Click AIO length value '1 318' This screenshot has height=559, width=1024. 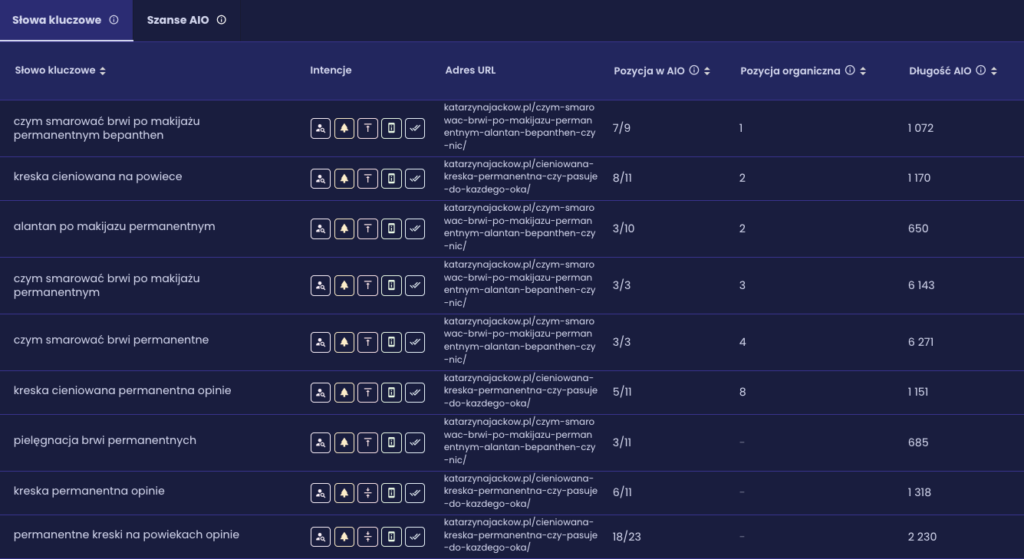click(920, 492)
